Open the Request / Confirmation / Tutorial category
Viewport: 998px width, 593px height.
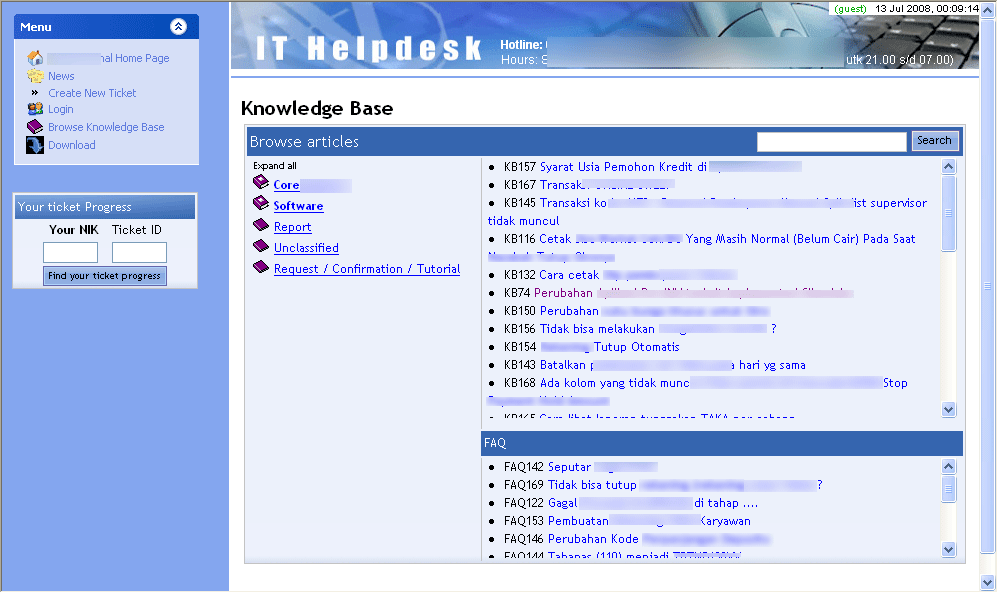pos(367,269)
